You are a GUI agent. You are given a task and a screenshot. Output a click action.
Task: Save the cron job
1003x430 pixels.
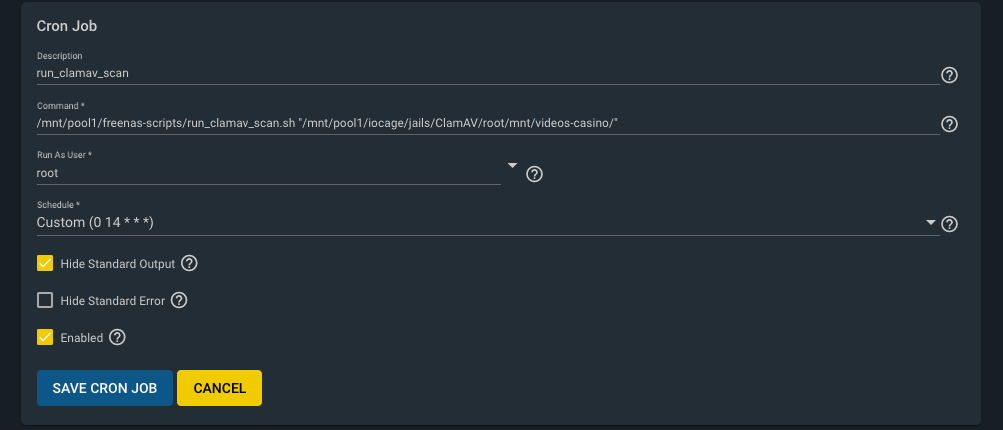click(105, 388)
